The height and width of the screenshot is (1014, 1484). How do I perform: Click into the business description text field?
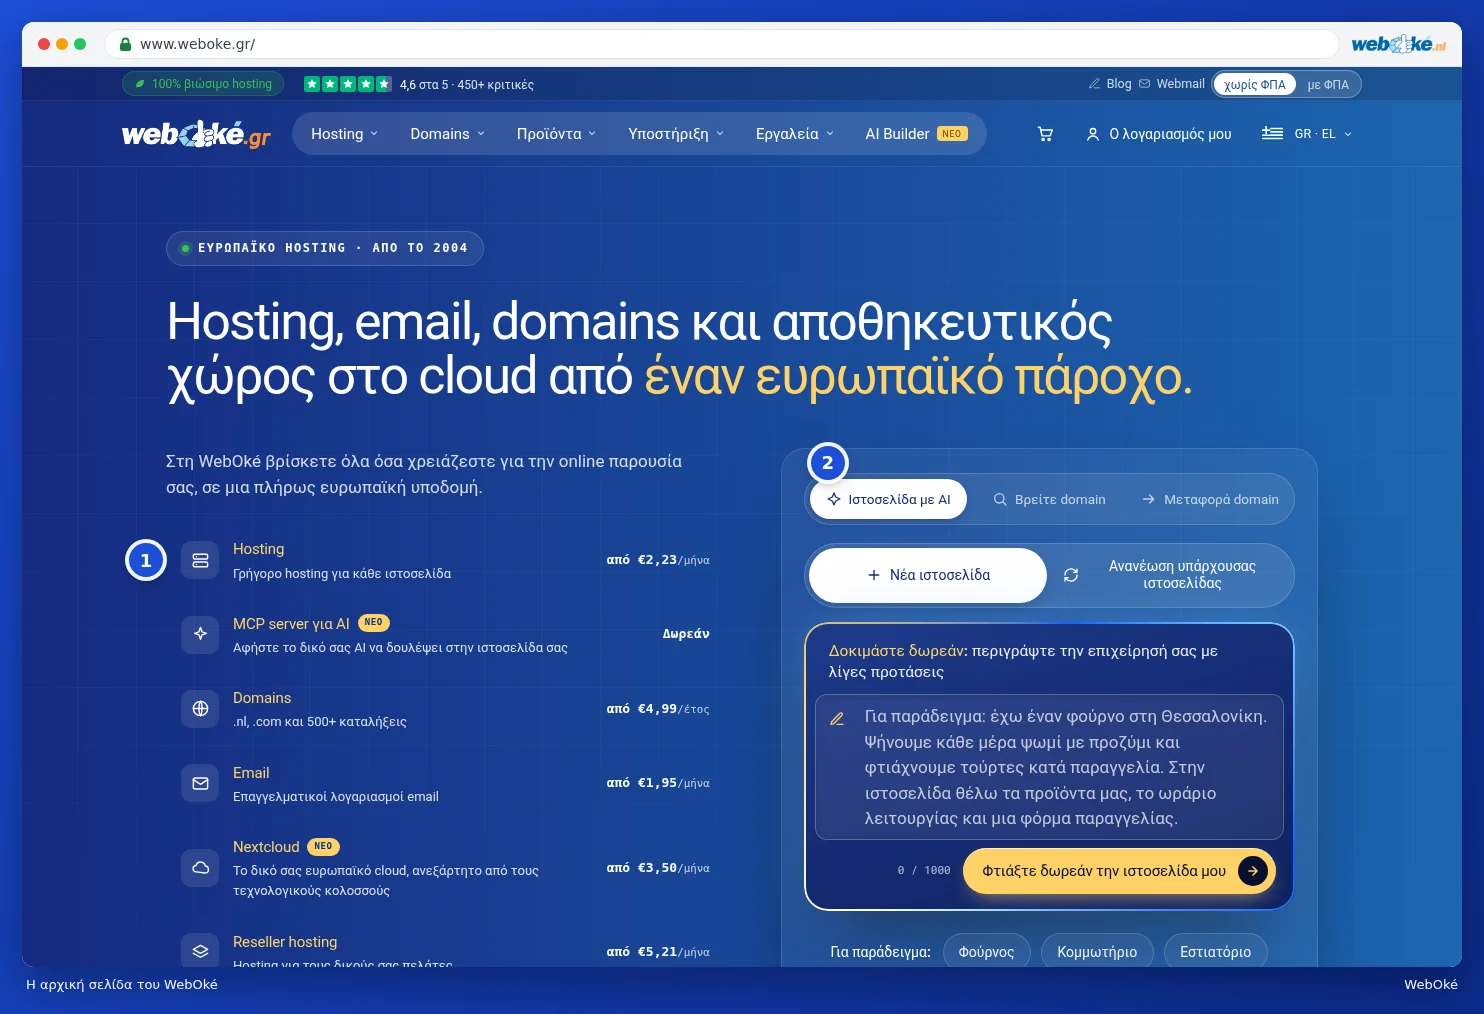pyautogui.click(x=1049, y=767)
